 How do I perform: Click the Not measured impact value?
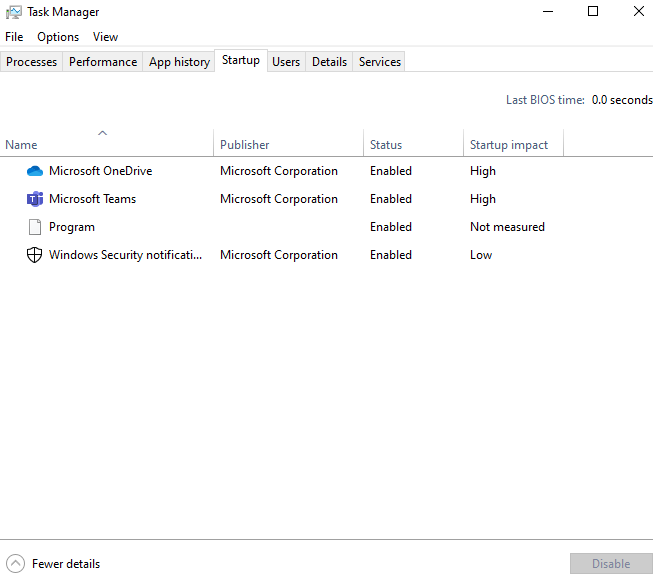click(x=508, y=227)
